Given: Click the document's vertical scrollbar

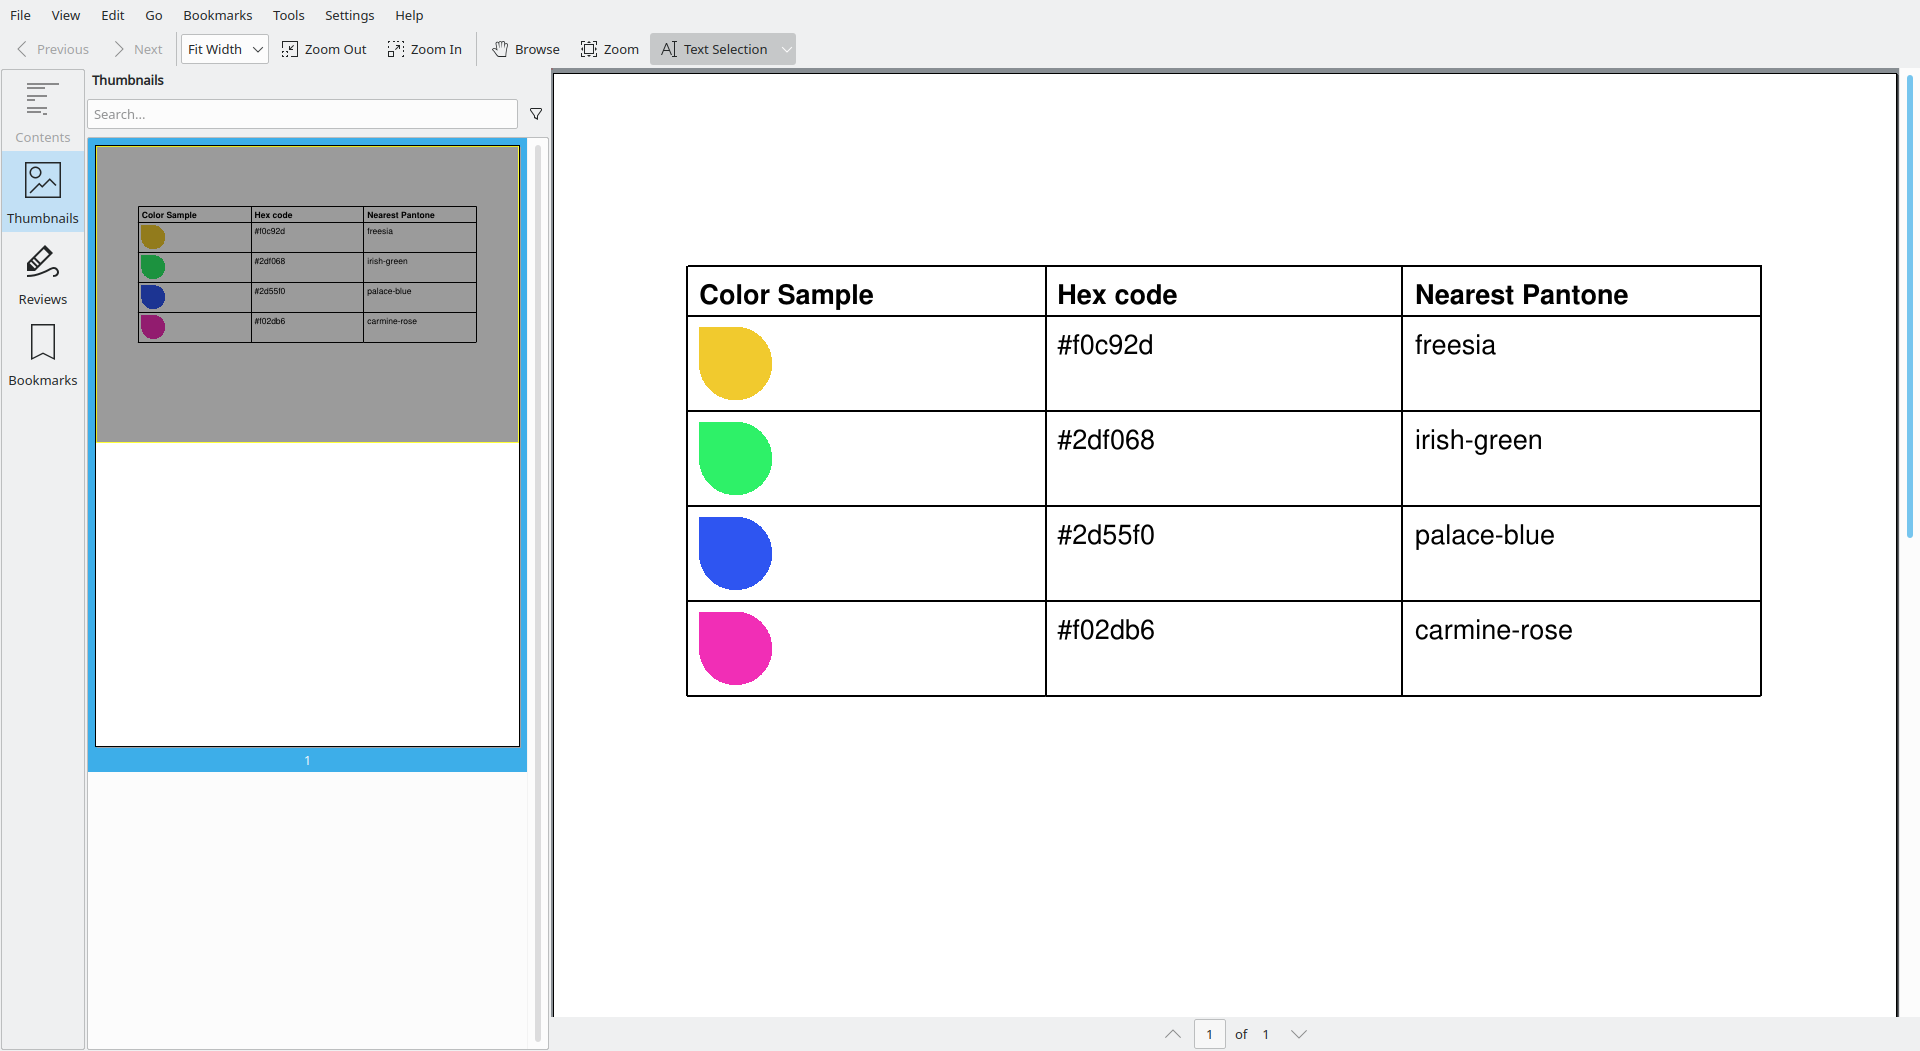Looking at the screenshot, I should click(1909, 305).
